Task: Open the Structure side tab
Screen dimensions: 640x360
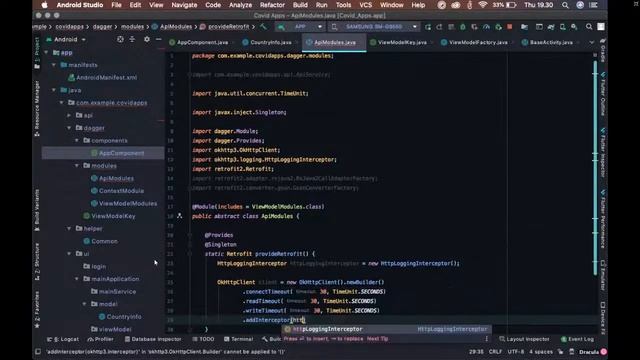Action: (37, 262)
